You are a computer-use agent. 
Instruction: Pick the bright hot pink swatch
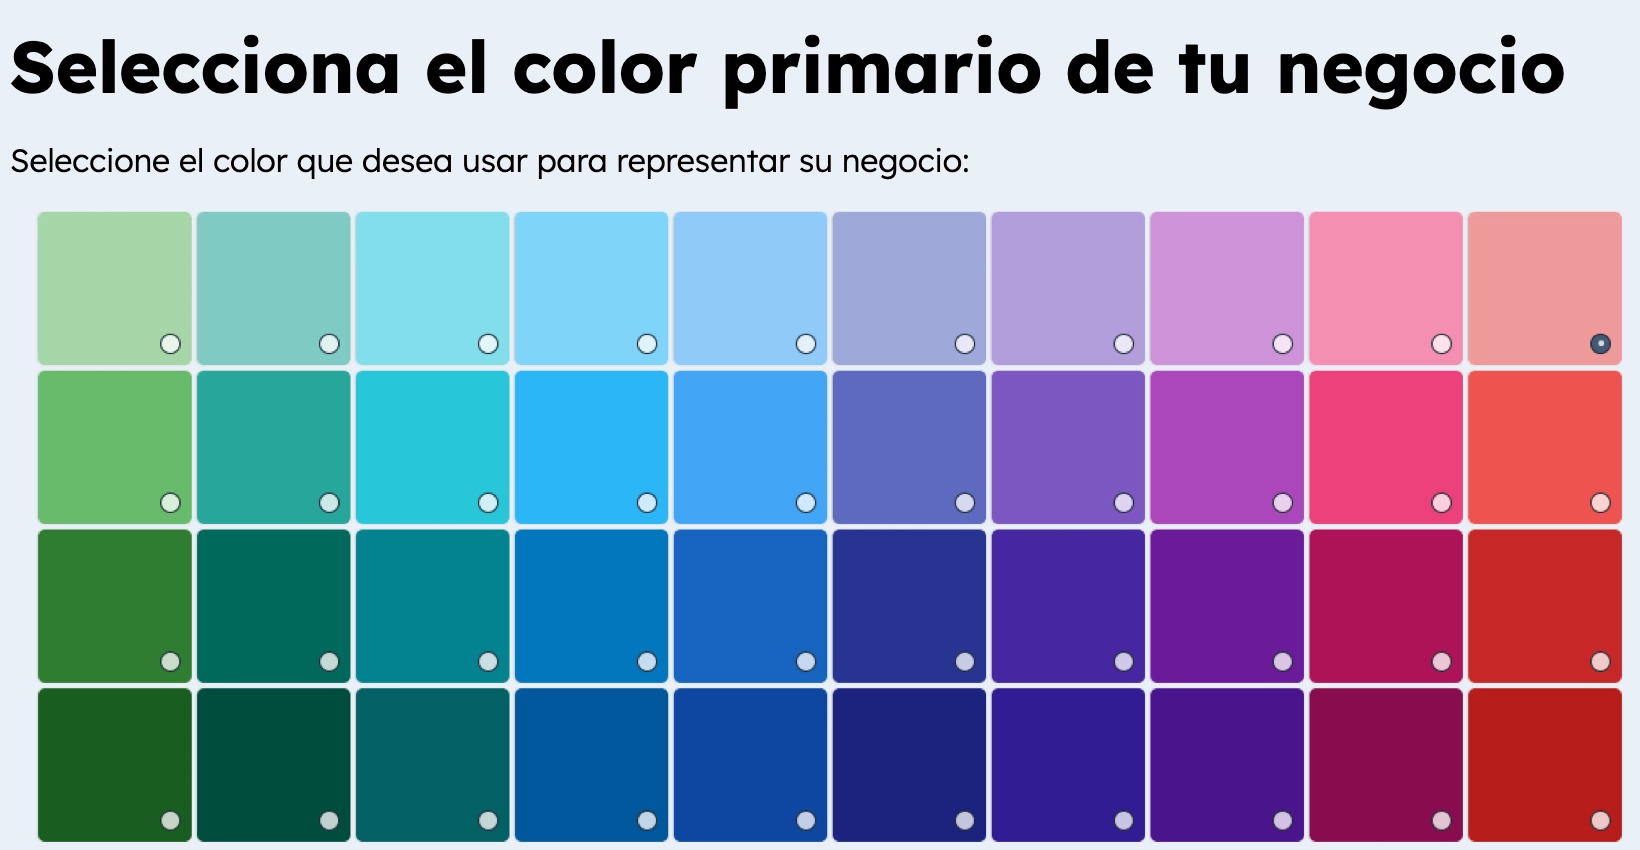coord(1385,447)
